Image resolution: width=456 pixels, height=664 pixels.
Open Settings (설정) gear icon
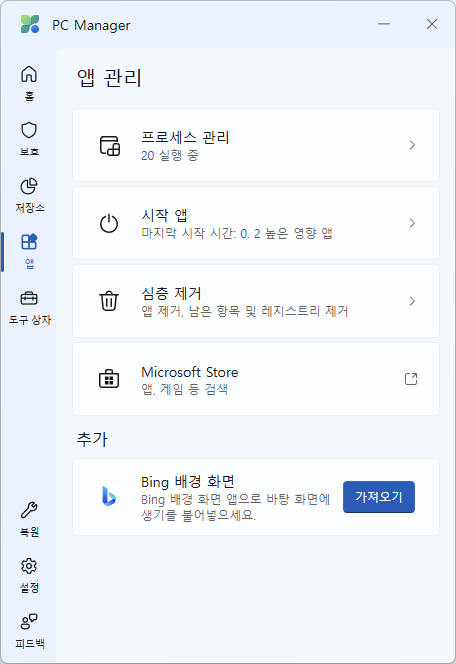point(29,566)
